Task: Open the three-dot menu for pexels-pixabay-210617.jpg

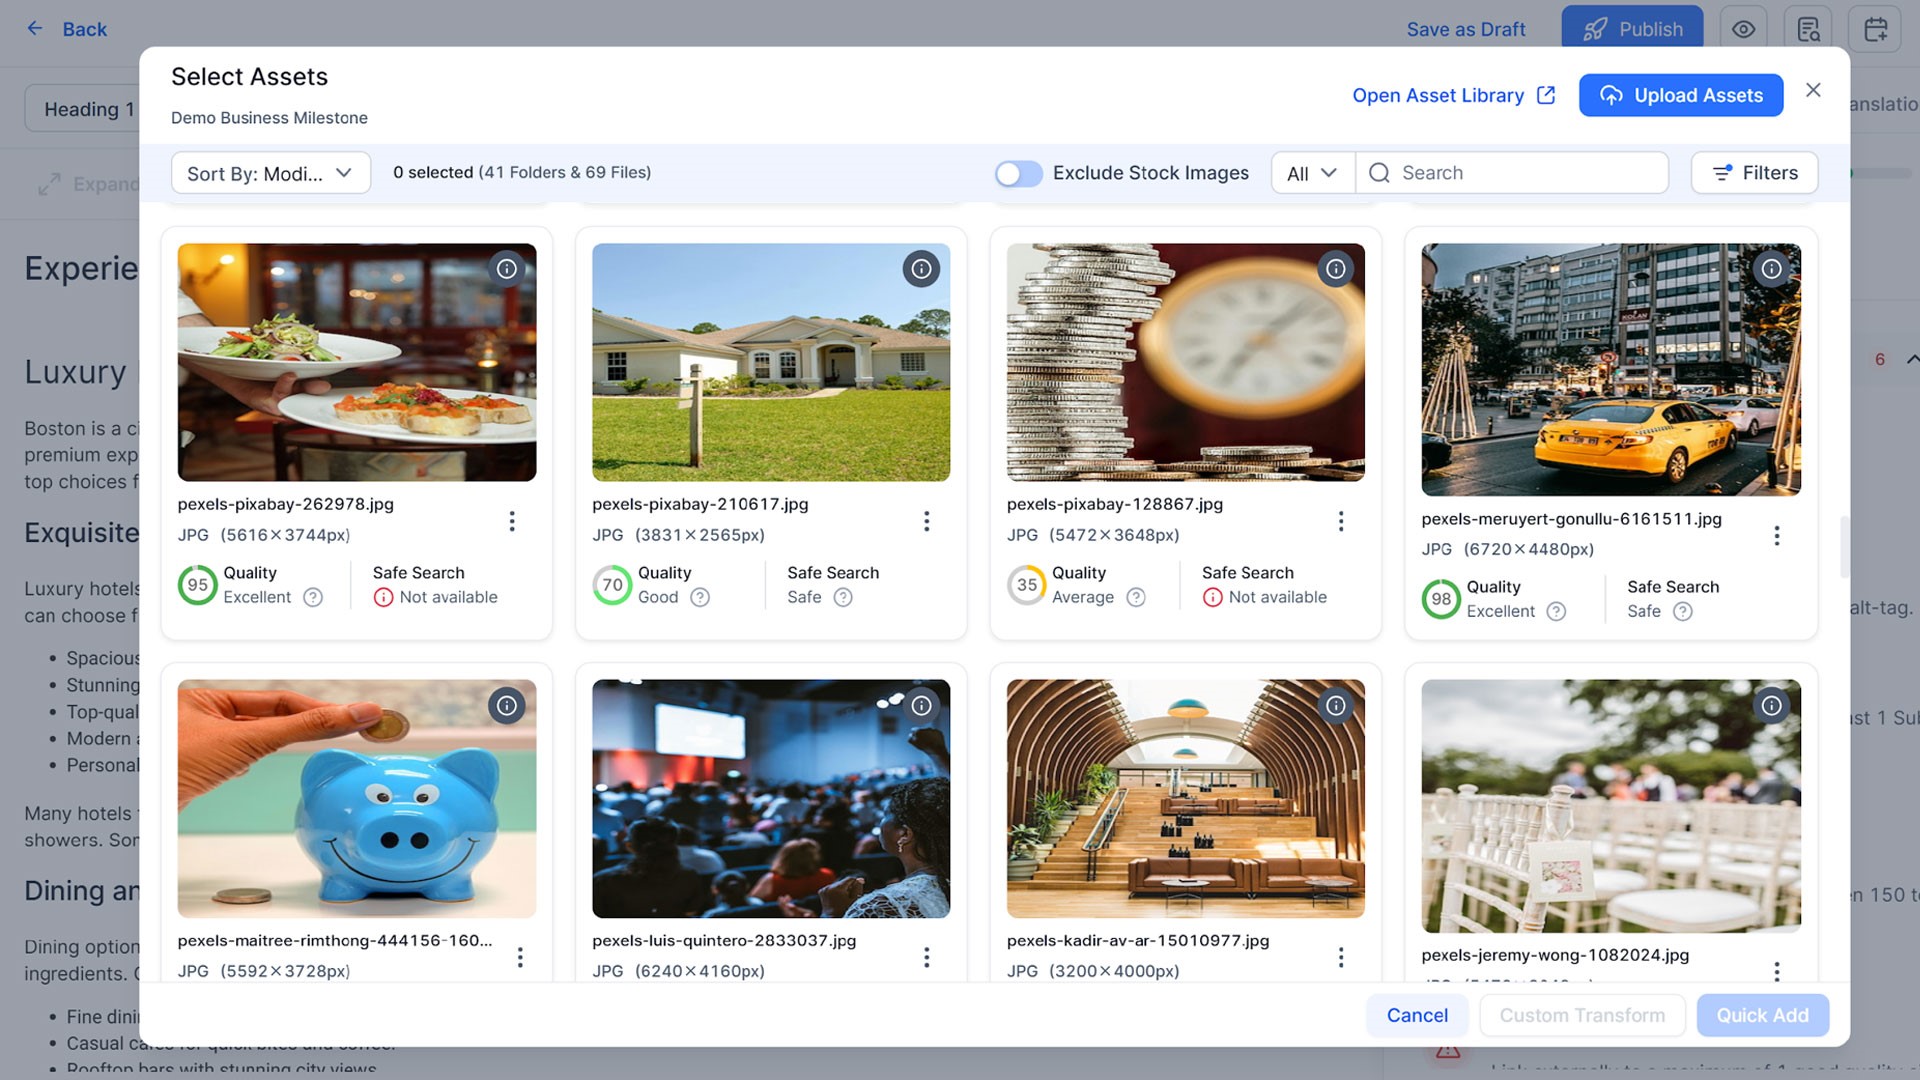Action: 926,521
